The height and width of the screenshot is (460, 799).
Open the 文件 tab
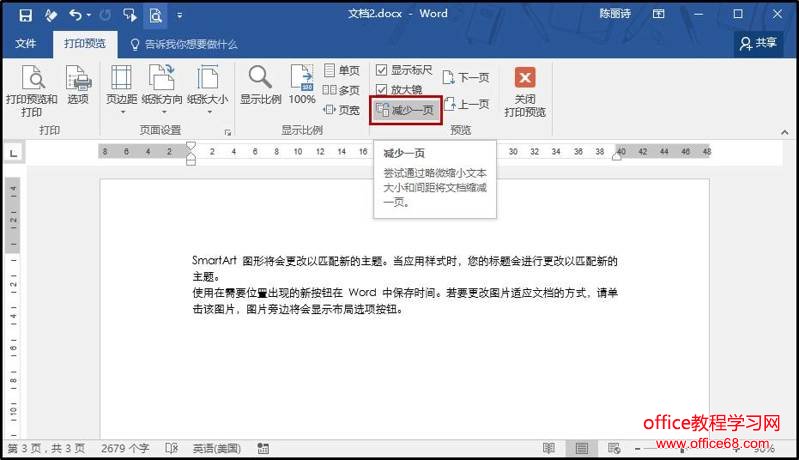point(25,44)
